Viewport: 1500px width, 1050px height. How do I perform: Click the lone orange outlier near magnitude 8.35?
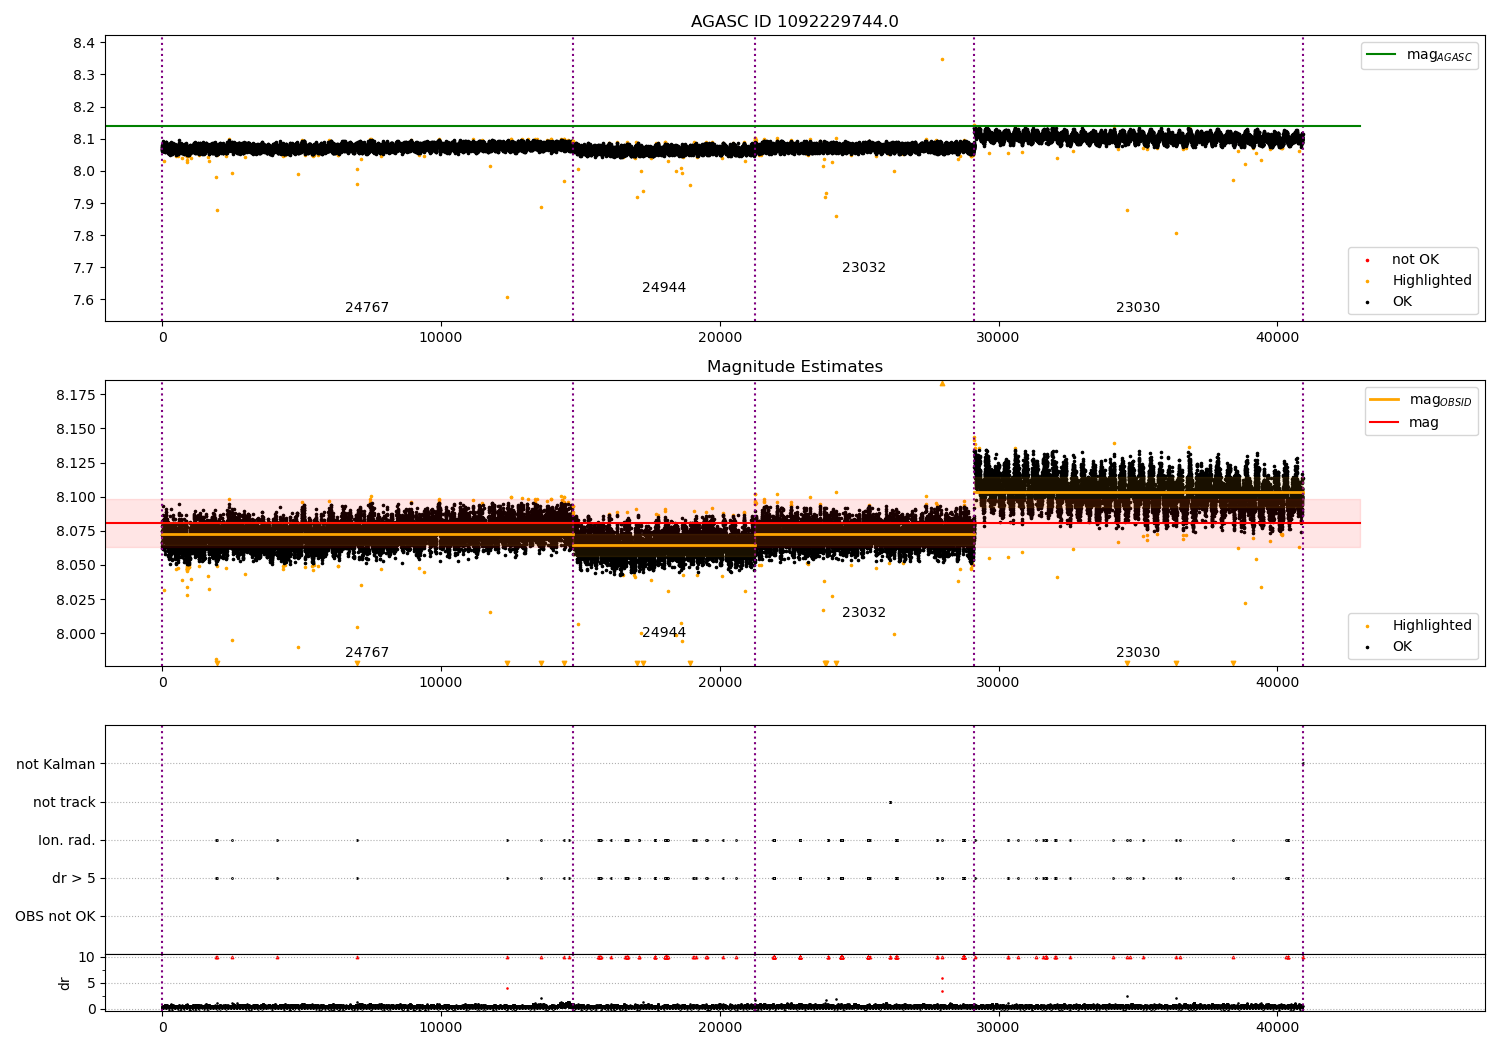click(942, 59)
